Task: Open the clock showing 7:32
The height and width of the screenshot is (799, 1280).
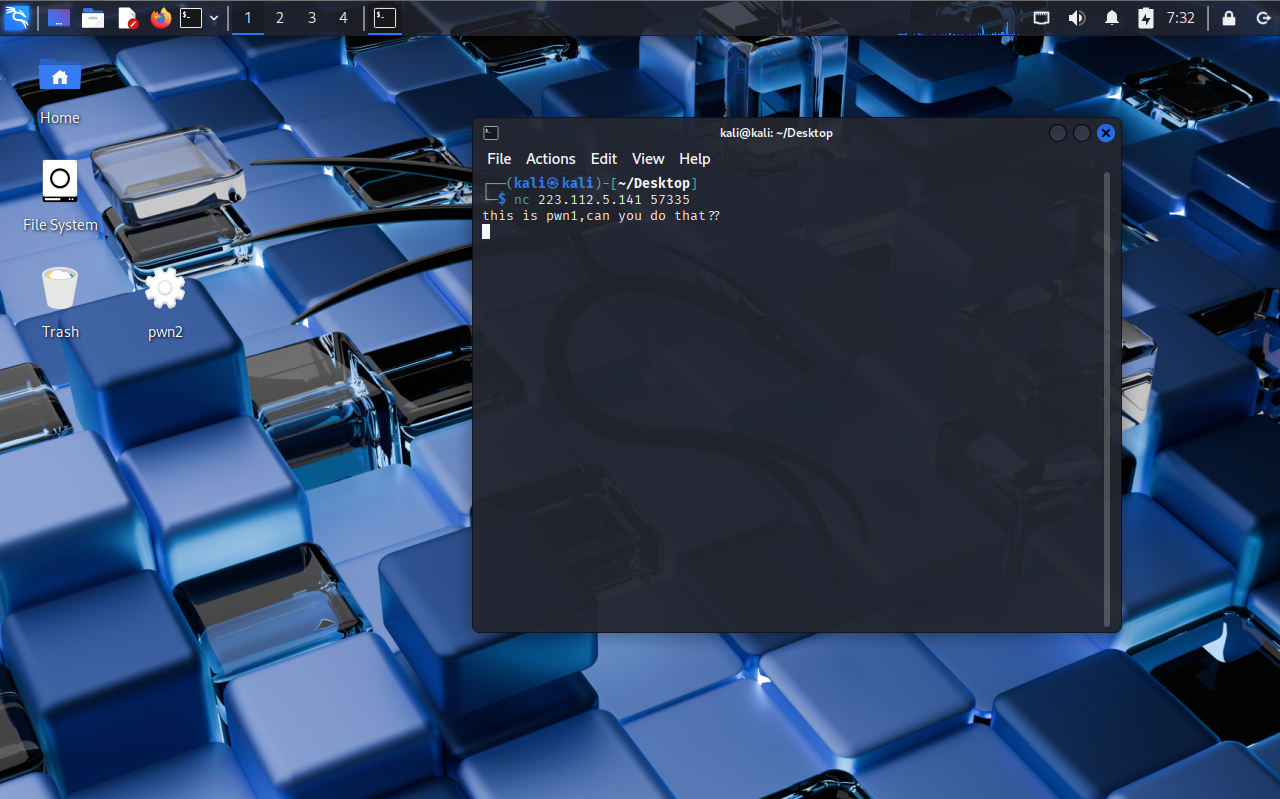Action: point(1181,18)
